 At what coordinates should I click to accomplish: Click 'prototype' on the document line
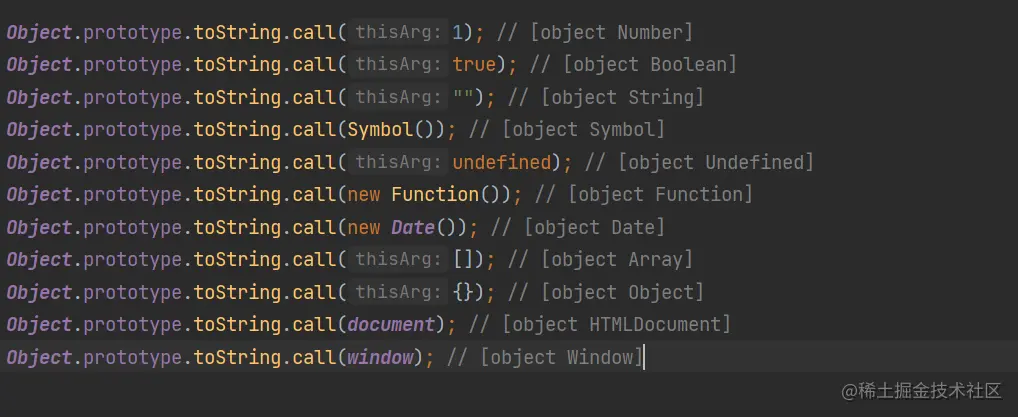click(132, 325)
